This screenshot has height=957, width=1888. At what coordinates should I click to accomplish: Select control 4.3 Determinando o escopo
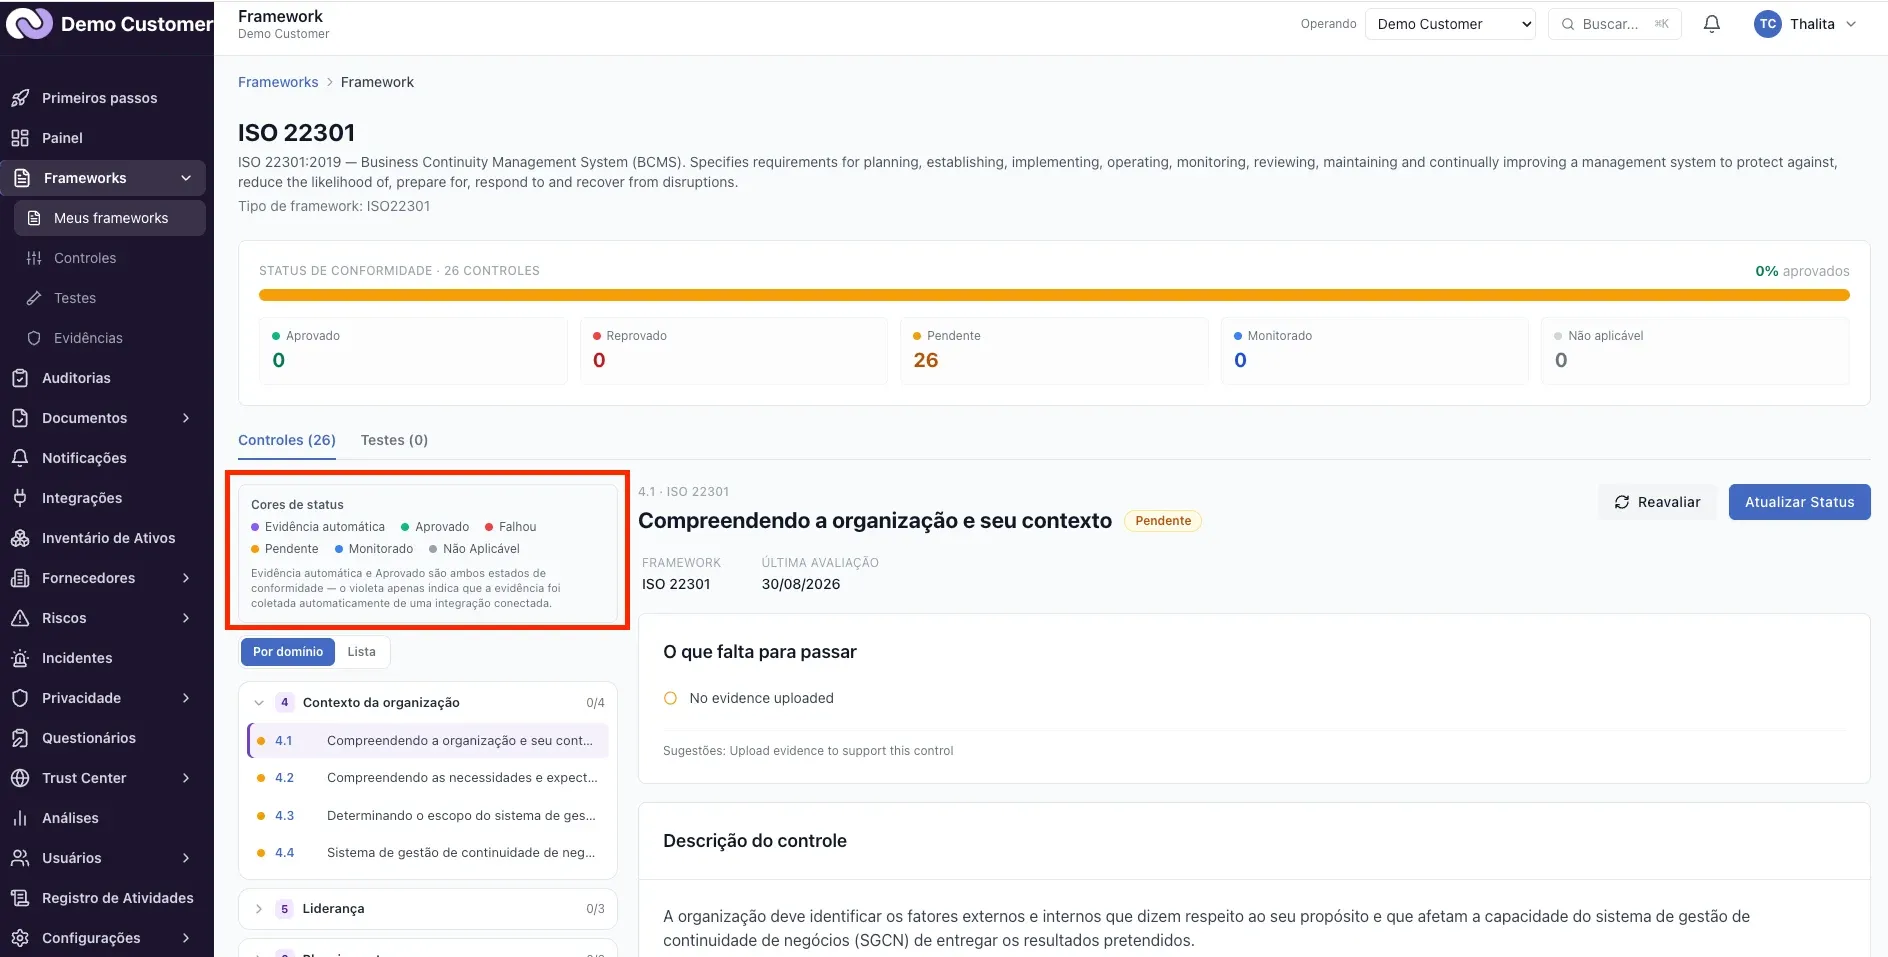pos(428,816)
